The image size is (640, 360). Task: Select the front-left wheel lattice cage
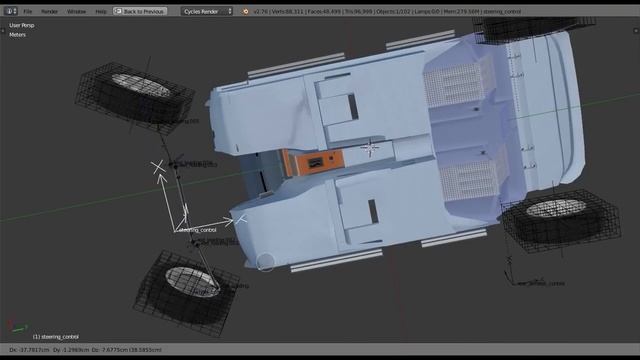pos(135,98)
